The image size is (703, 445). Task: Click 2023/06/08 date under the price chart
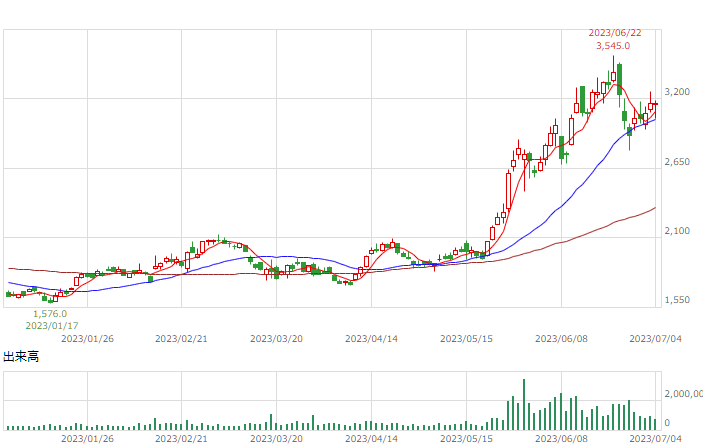point(561,339)
